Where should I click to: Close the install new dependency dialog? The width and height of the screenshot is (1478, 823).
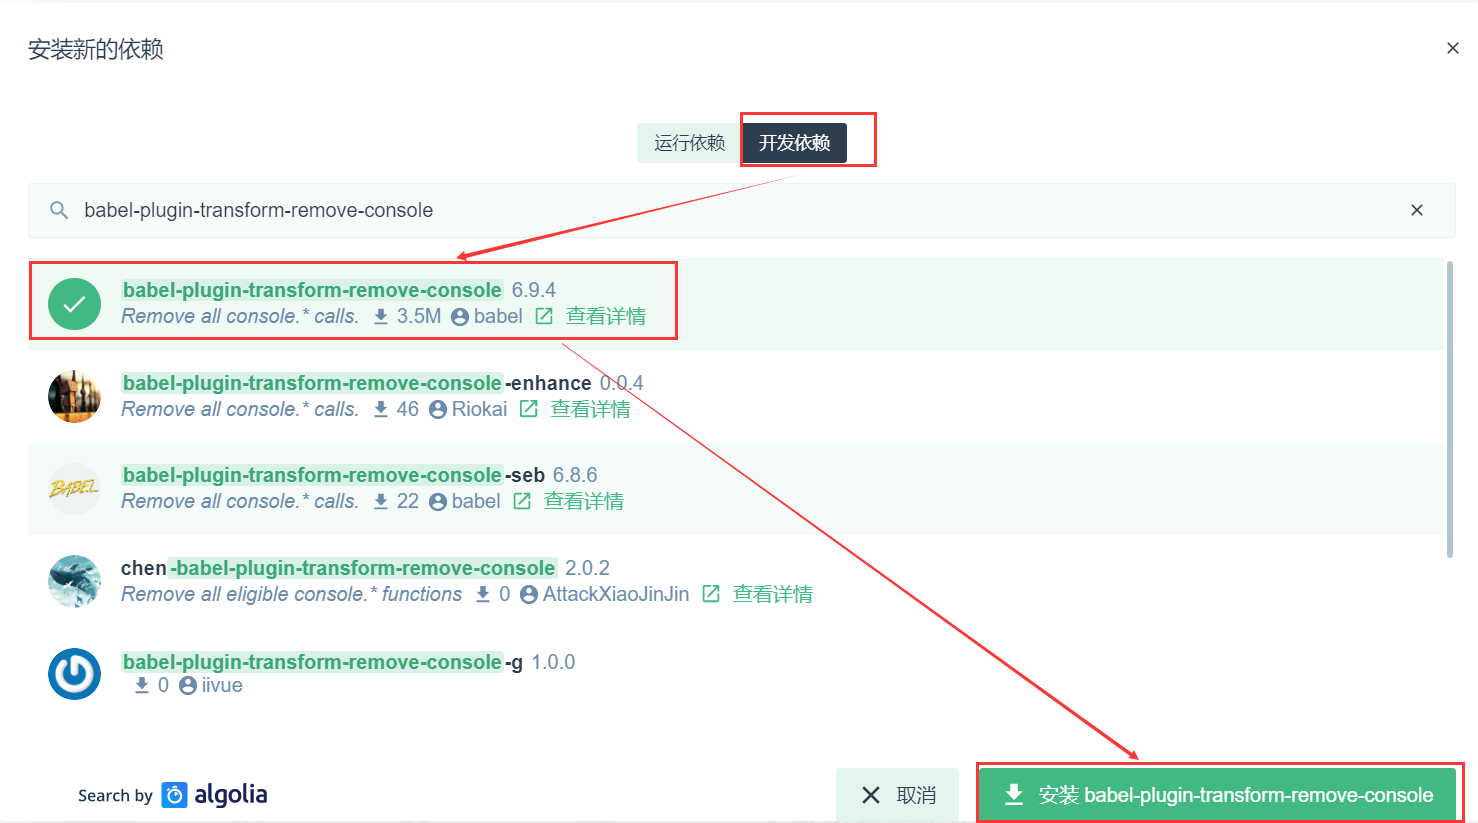pos(1452,48)
